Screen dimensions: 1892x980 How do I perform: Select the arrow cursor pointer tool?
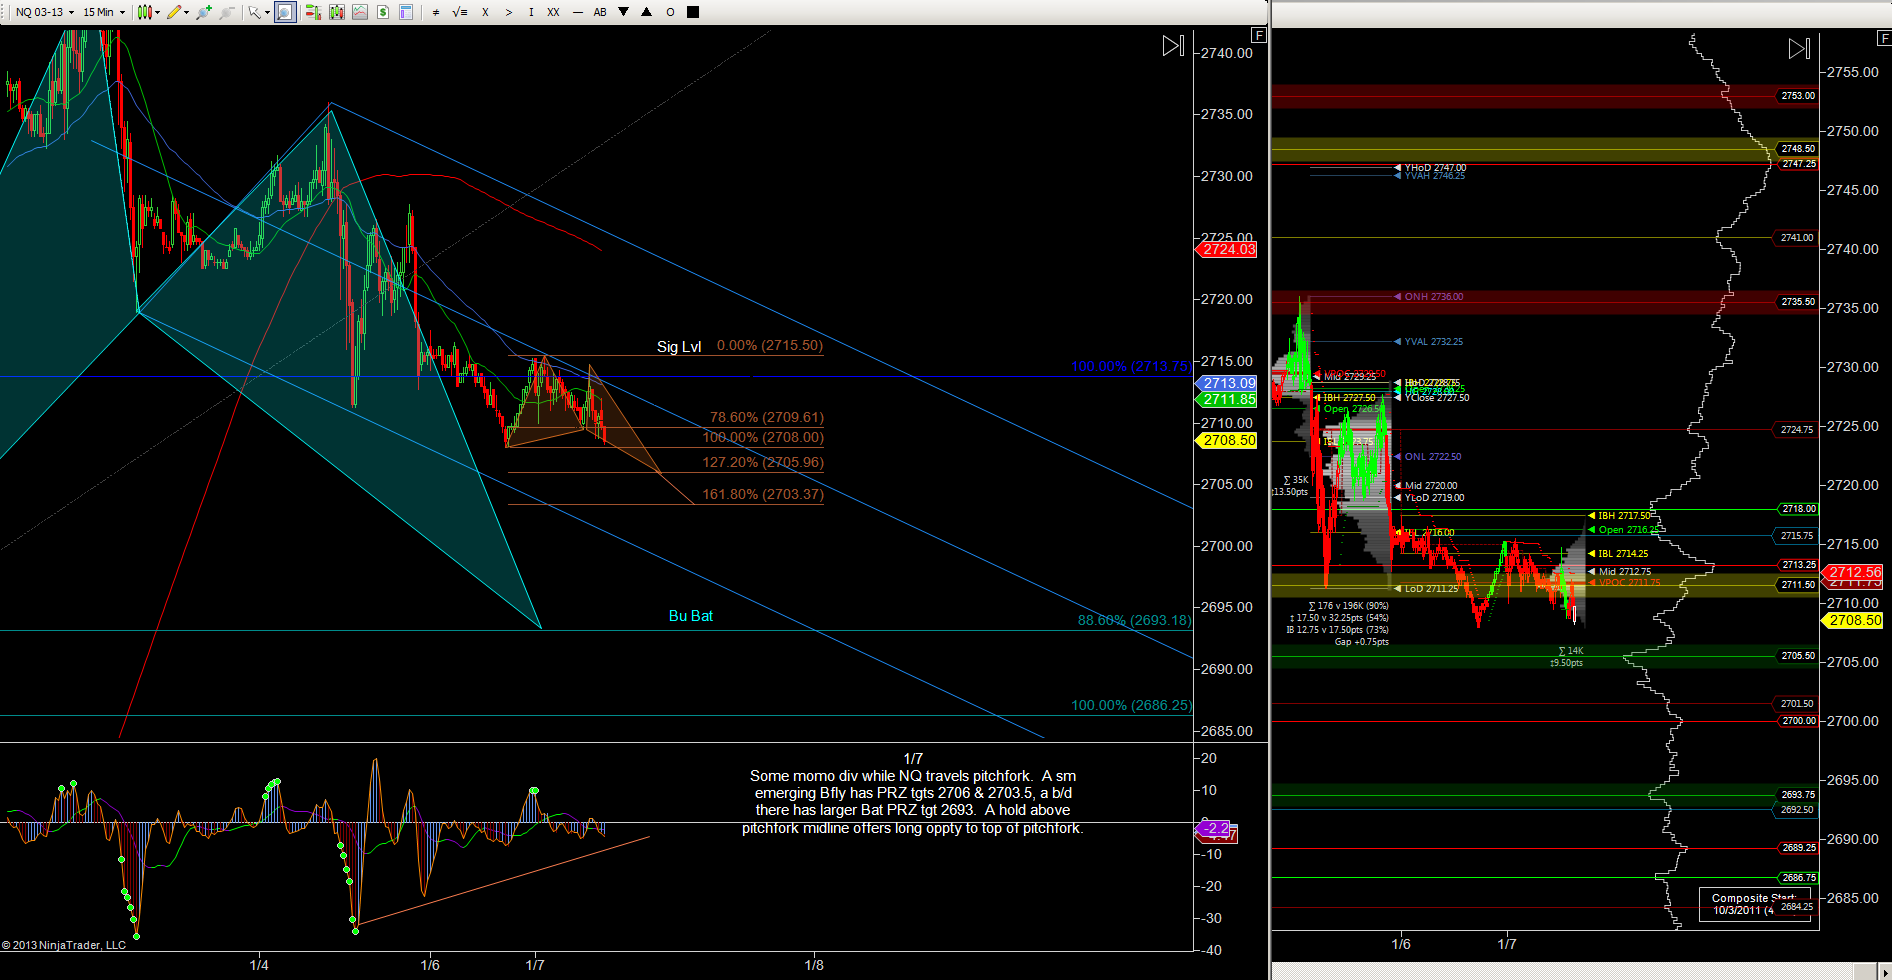pyautogui.click(x=257, y=12)
